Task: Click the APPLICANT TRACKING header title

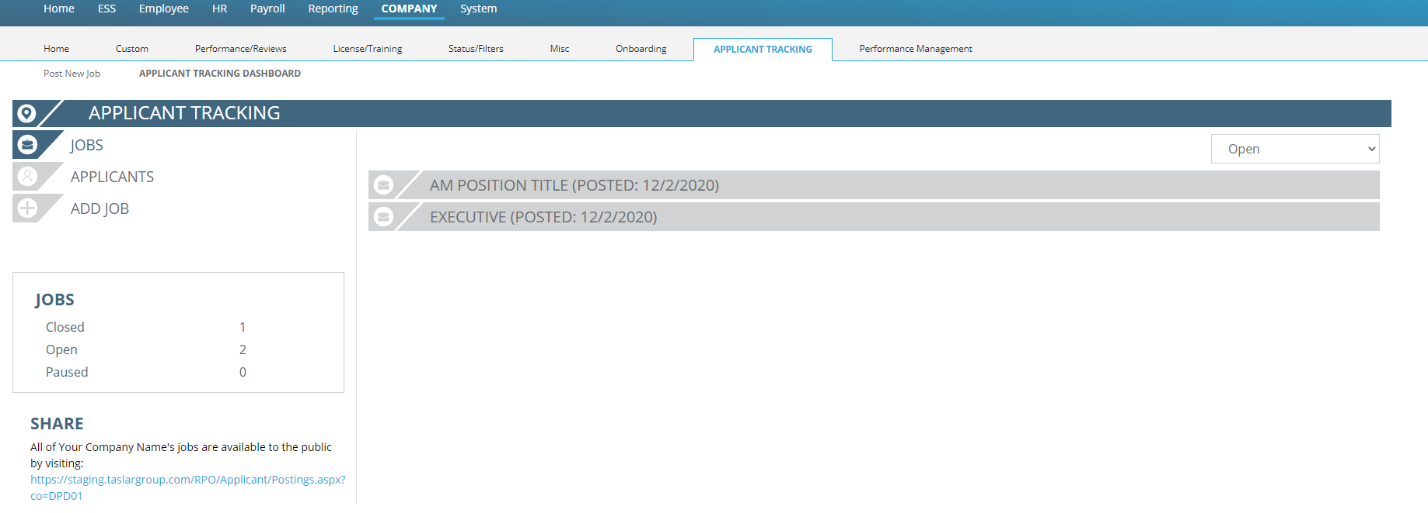Action: click(184, 113)
